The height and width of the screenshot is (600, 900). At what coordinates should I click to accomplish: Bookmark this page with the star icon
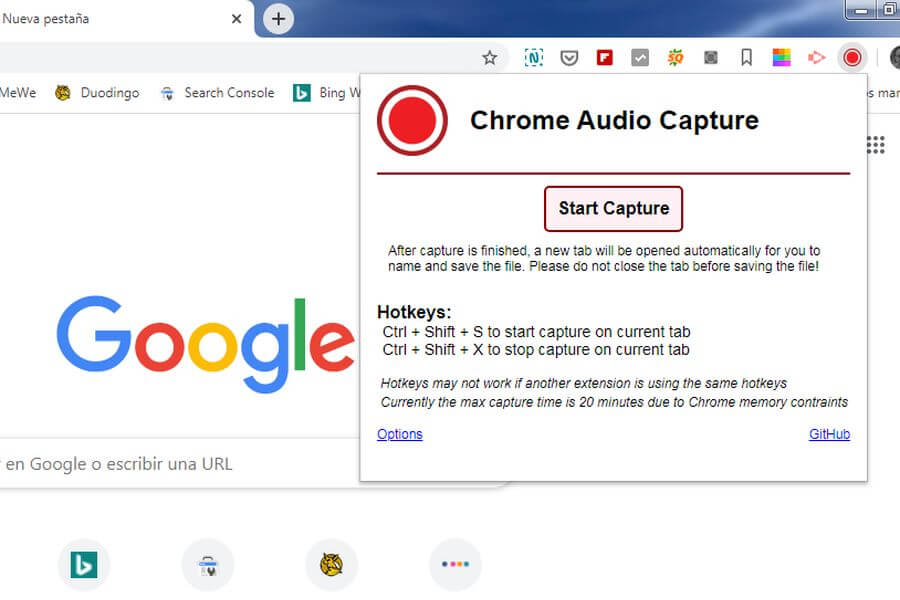pos(489,57)
